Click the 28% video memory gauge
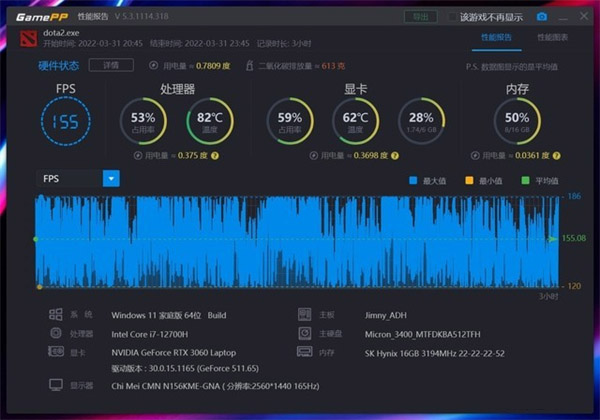 (x=421, y=121)
